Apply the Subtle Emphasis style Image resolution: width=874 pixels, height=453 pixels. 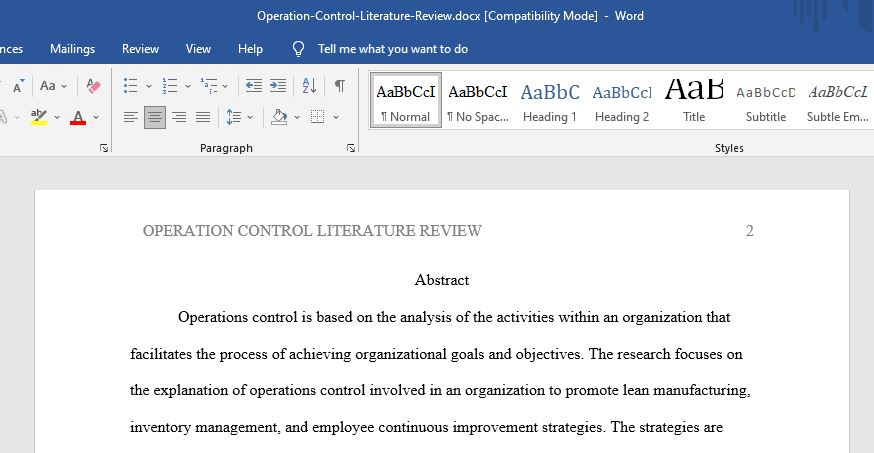coord(838,100)
